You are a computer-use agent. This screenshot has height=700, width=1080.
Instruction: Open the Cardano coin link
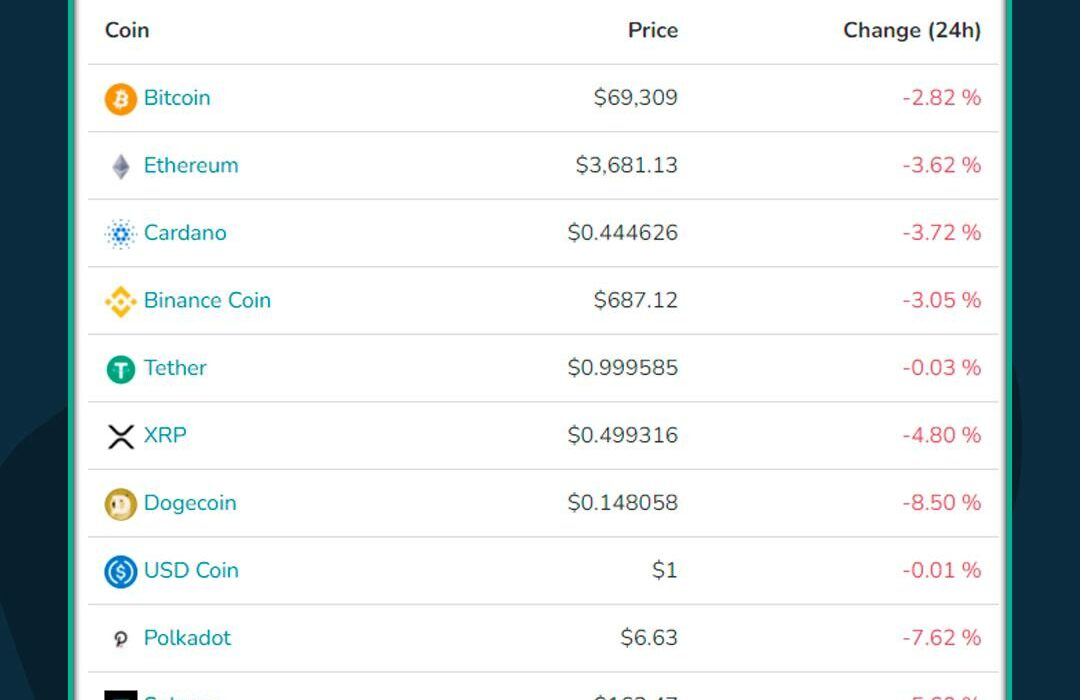[185, 233]
